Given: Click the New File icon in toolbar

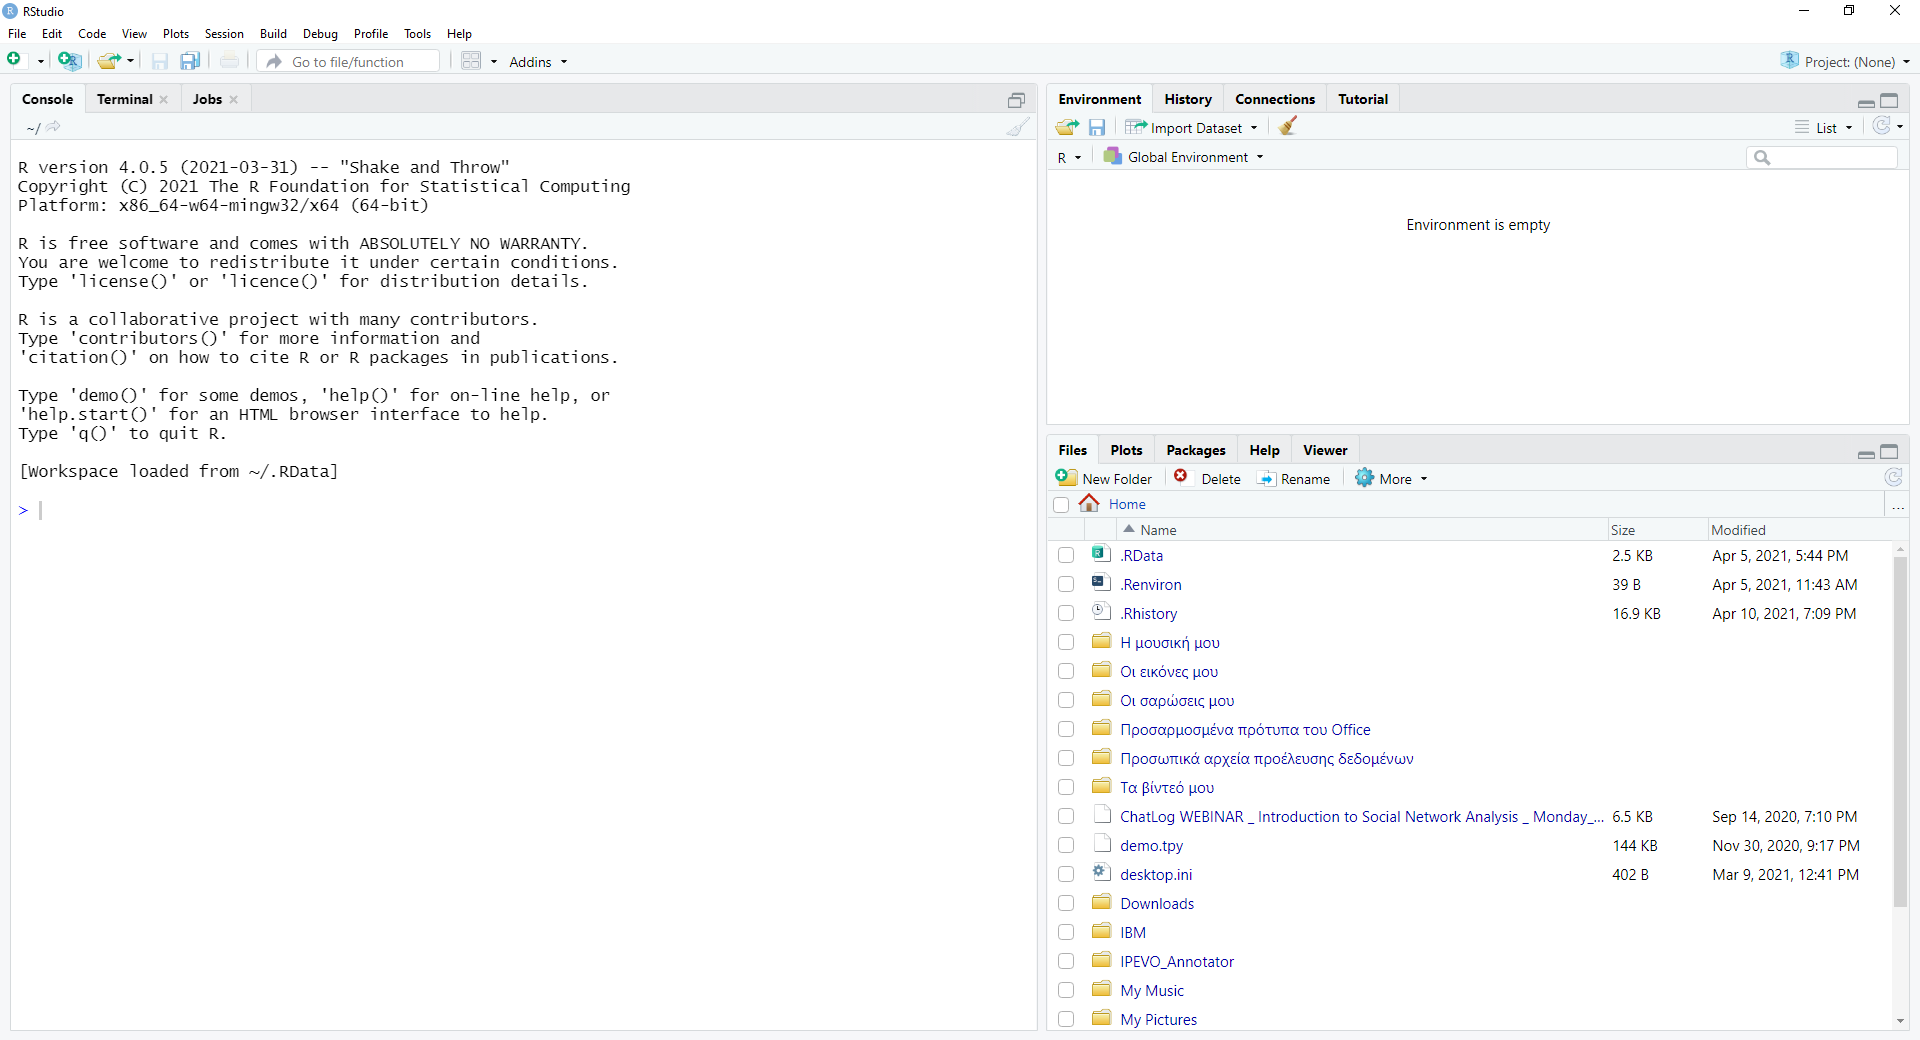Looking at the screenshot, I should tap(15, 61).
